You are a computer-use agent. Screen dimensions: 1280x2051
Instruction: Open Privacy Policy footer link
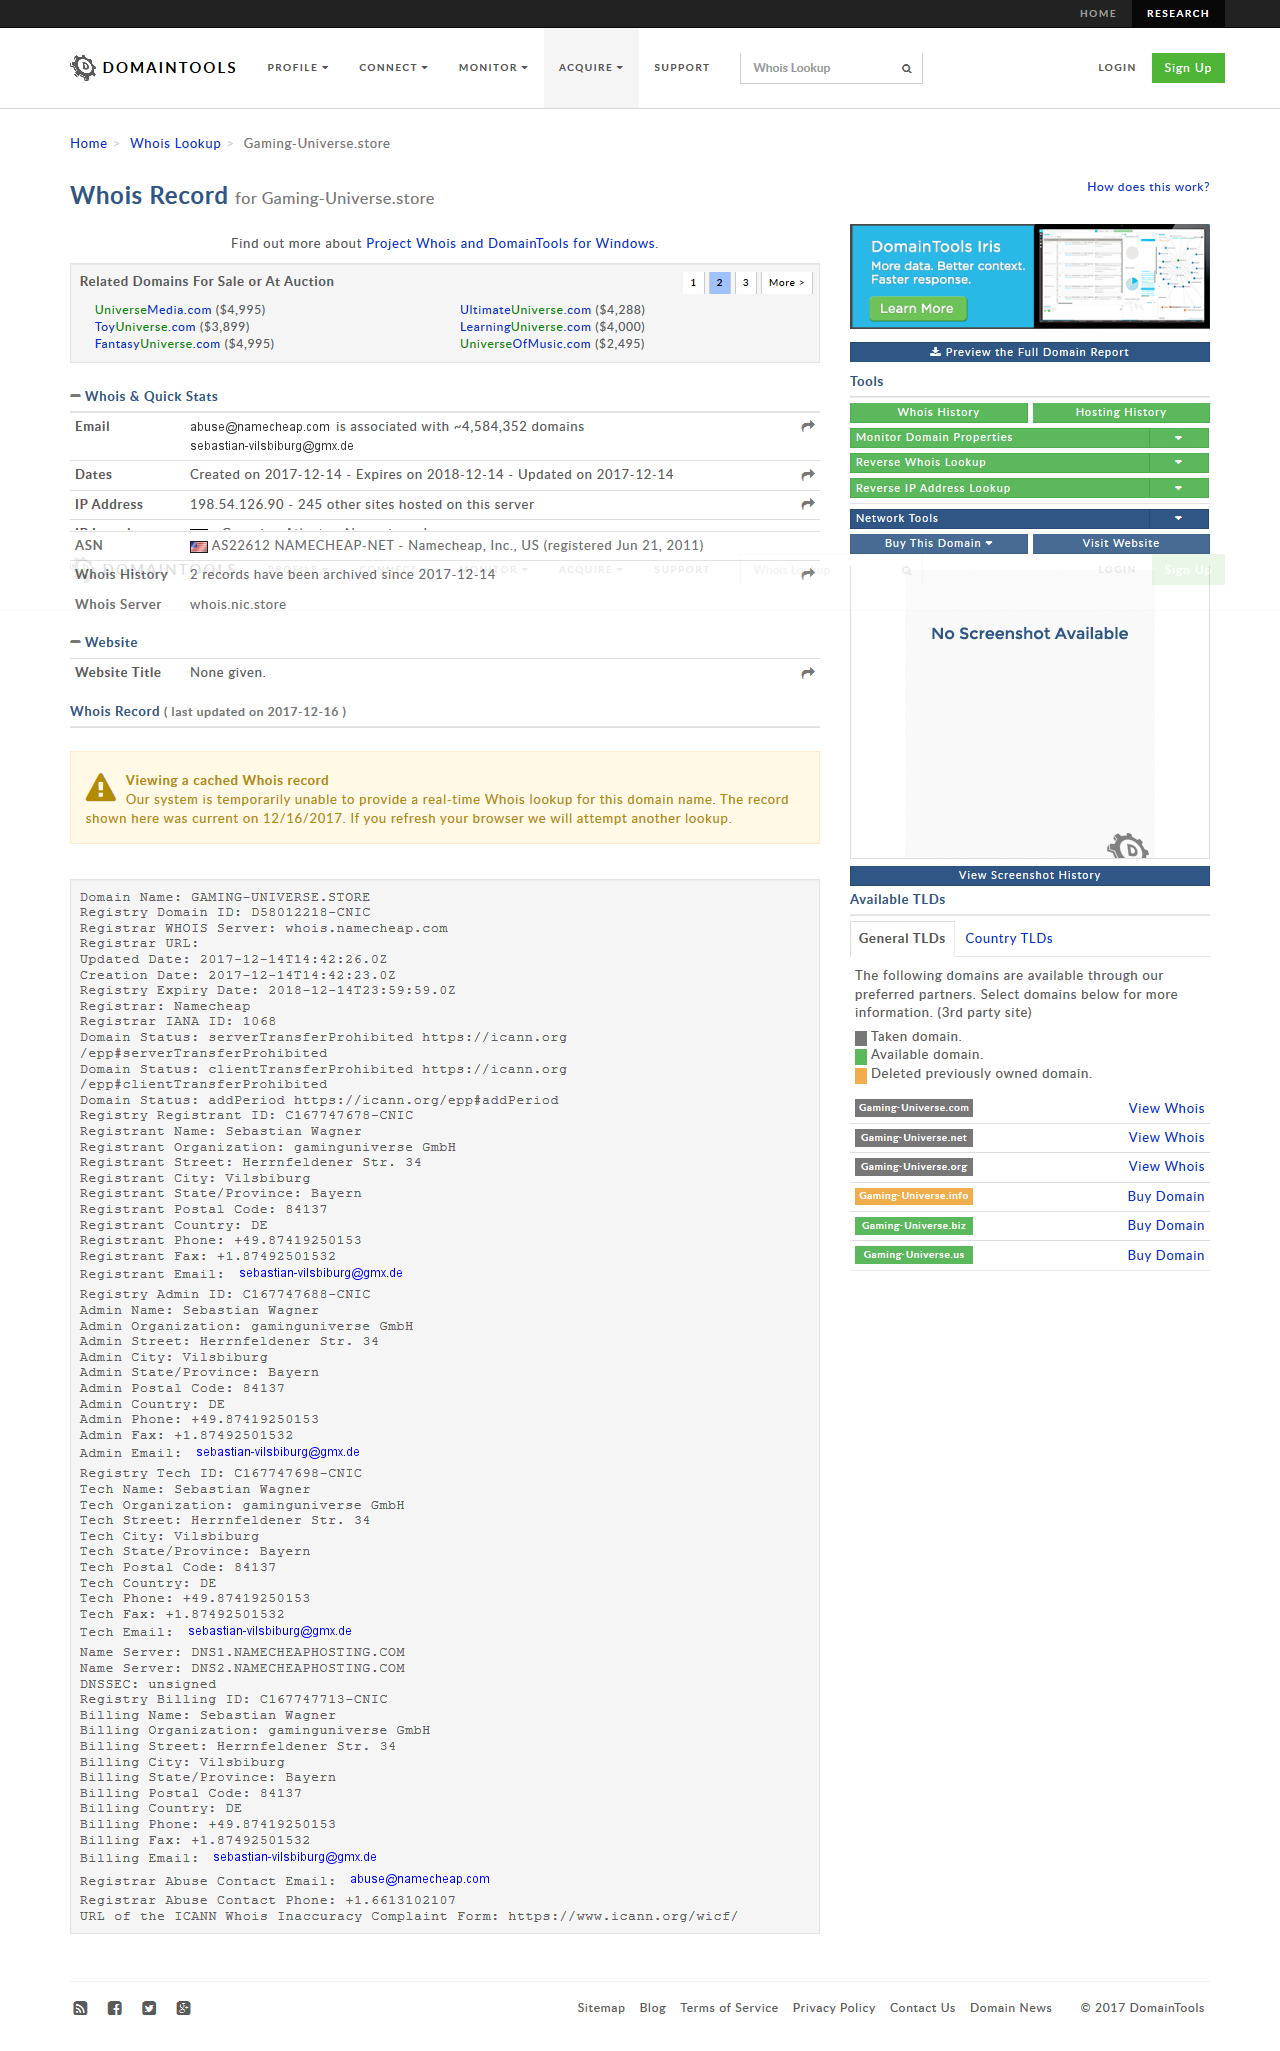click(x=834, y=2008)
